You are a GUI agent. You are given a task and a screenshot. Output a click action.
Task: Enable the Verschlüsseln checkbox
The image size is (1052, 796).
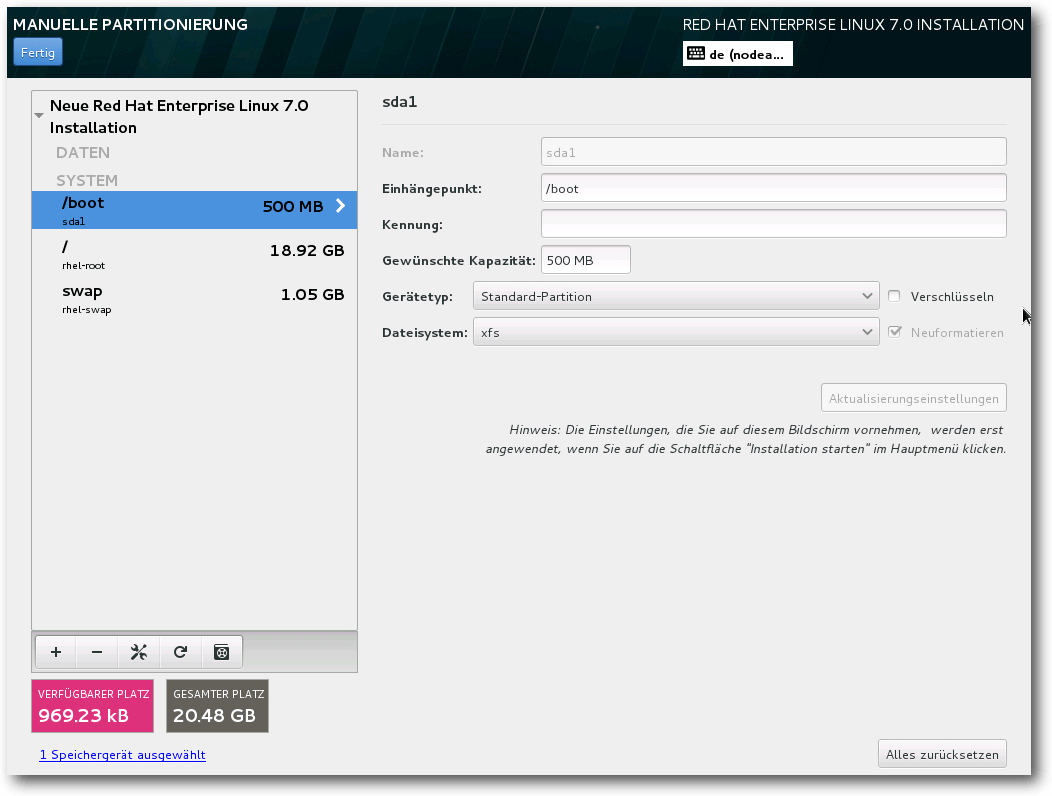(x=894, y=296)
